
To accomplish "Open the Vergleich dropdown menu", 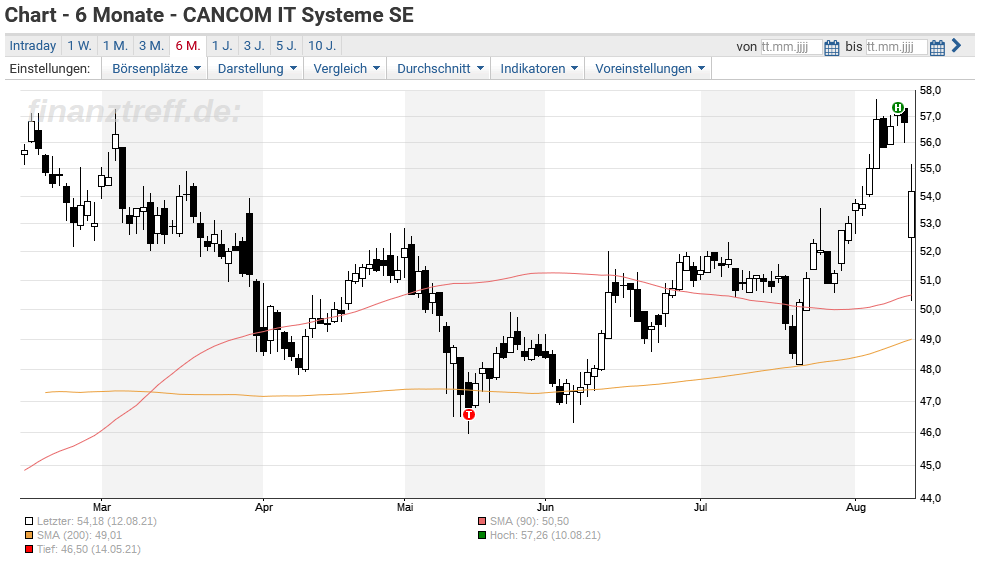I will pyautogui.click(x=346, y=68).
